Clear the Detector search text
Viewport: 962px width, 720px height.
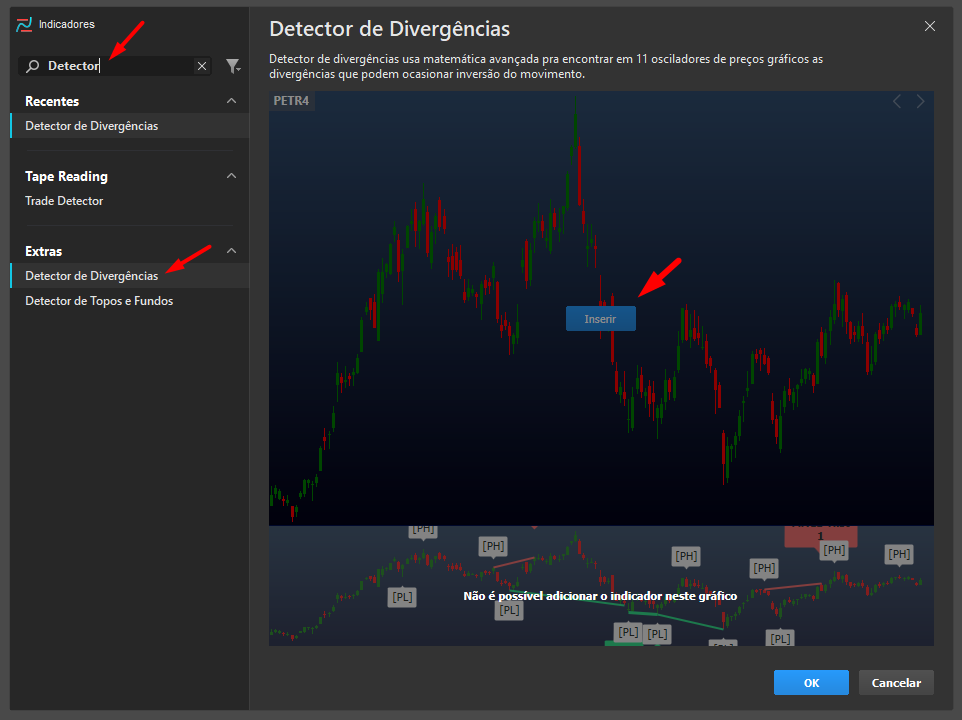point(202,66)
